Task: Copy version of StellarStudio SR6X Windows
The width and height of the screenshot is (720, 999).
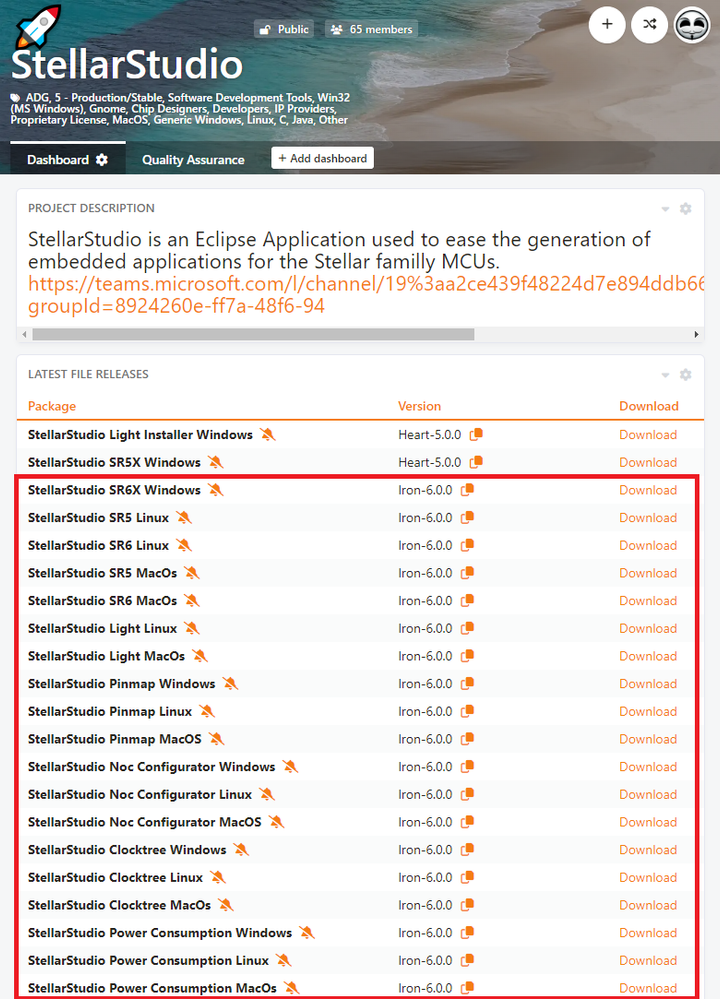Action: [467, 490]
